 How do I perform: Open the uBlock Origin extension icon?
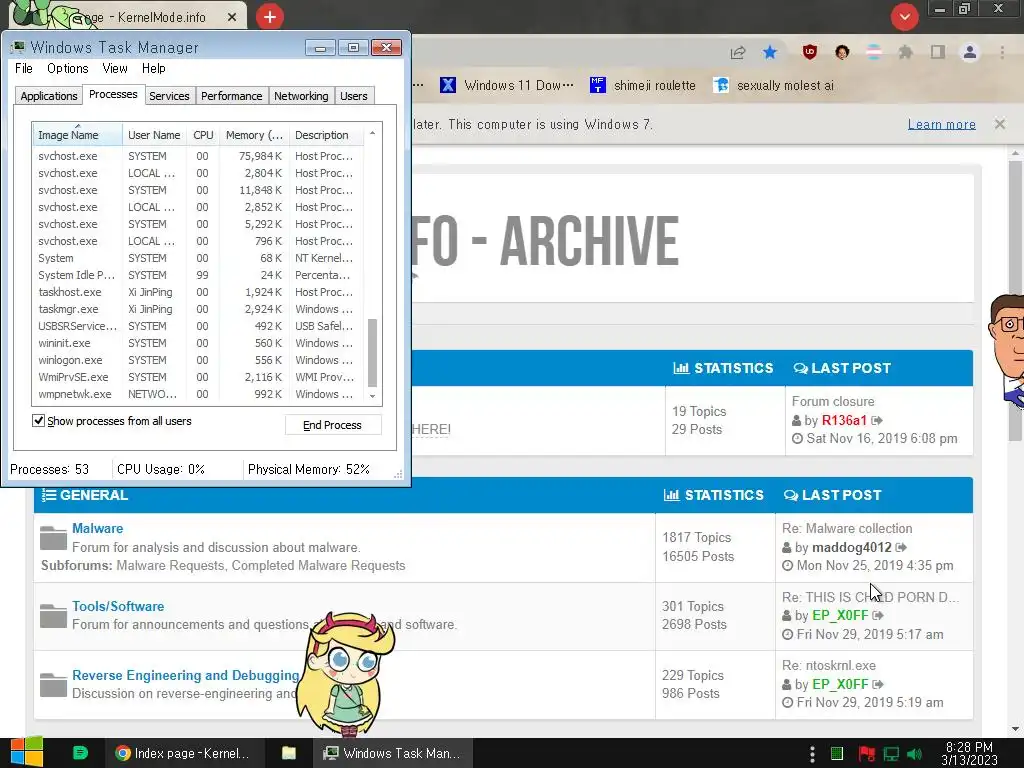[x=810, y=52]
